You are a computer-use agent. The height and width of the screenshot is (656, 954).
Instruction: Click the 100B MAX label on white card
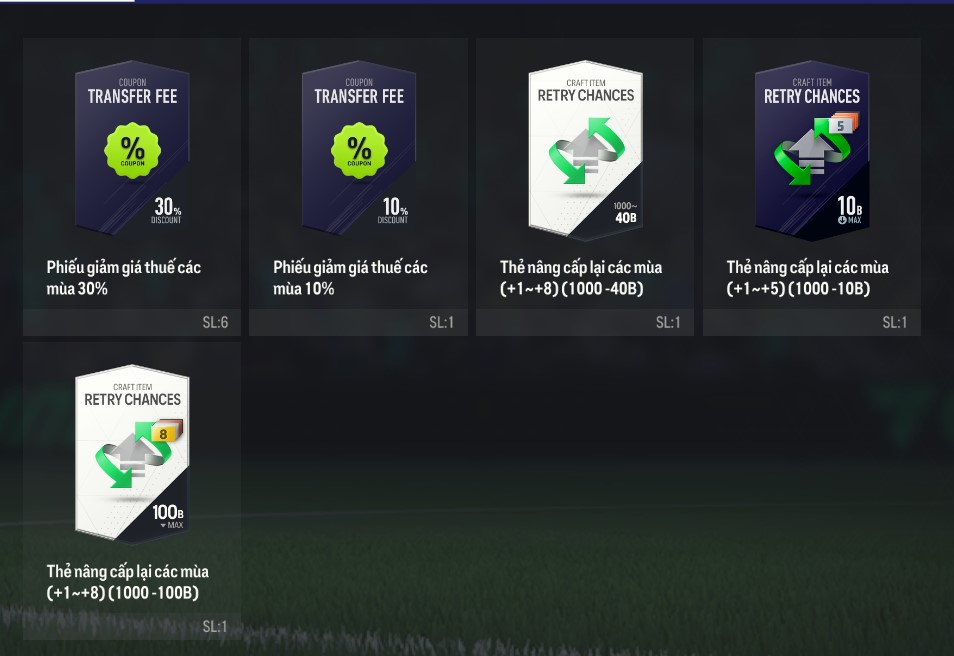tap(168, 516)
